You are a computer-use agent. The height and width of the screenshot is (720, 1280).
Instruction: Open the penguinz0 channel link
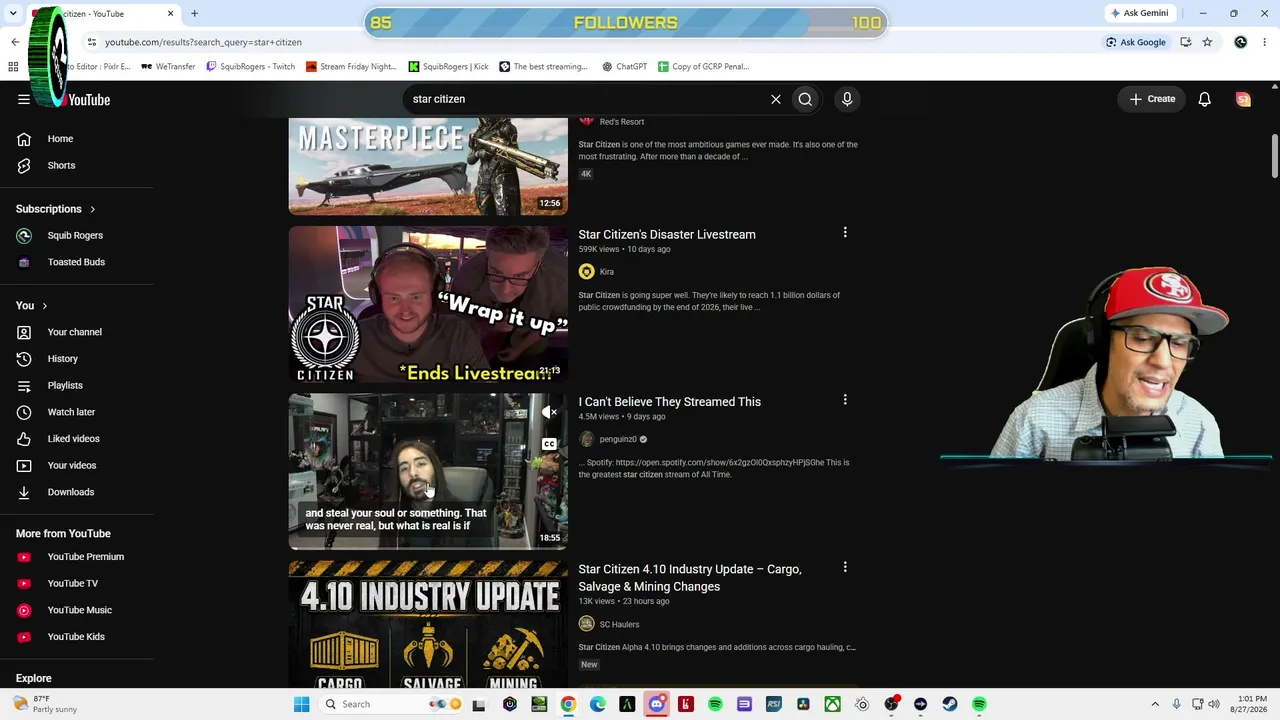pyautogui.click(x=618, y=439)
